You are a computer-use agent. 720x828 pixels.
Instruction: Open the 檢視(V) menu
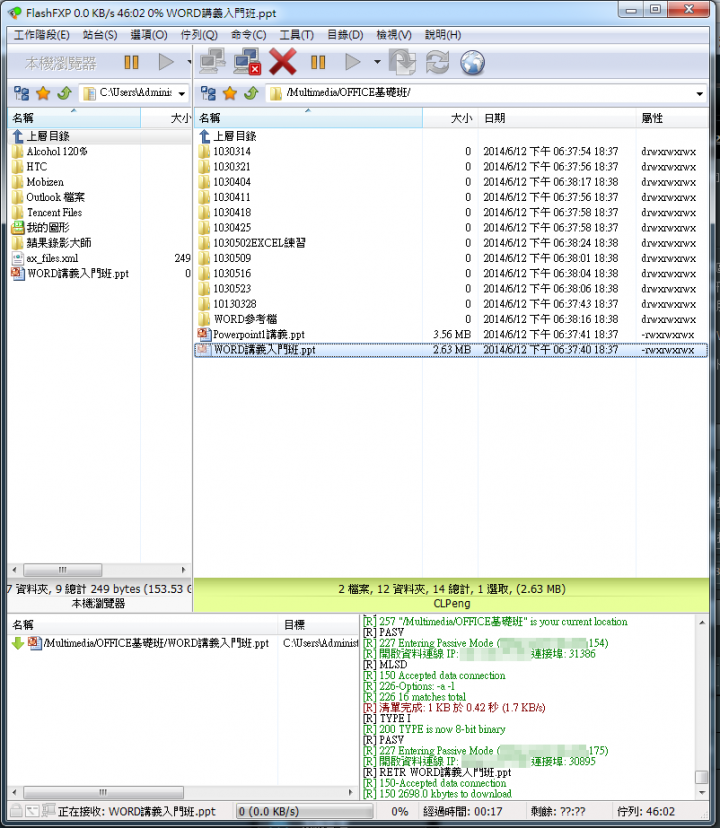[x=394, y=35]
